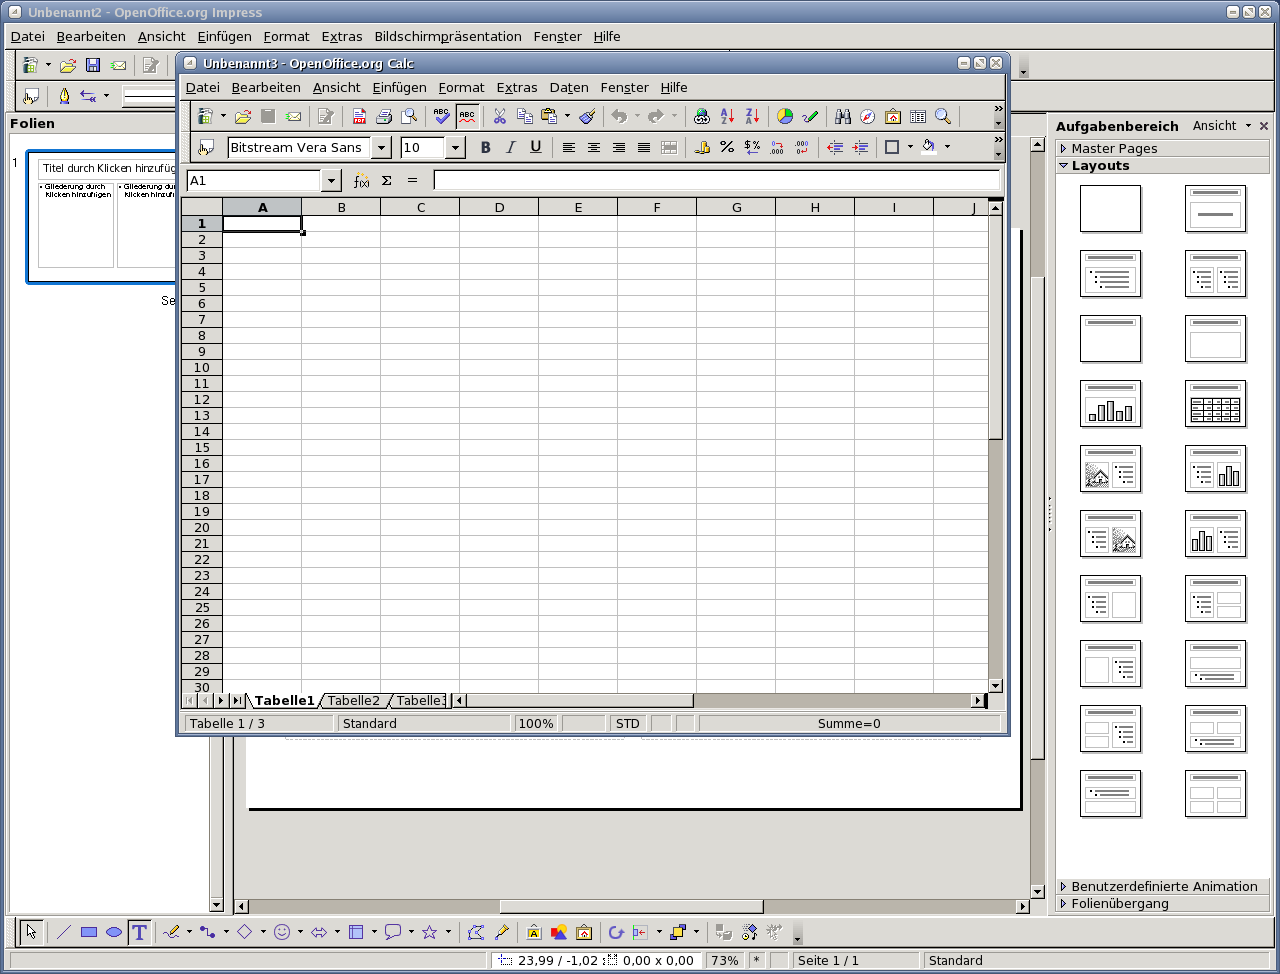Image resolution: width=1280 pixels, height=974 pixels.
Task: Decrease indent icon in Calc formatting bar
Action: [835, 147]
